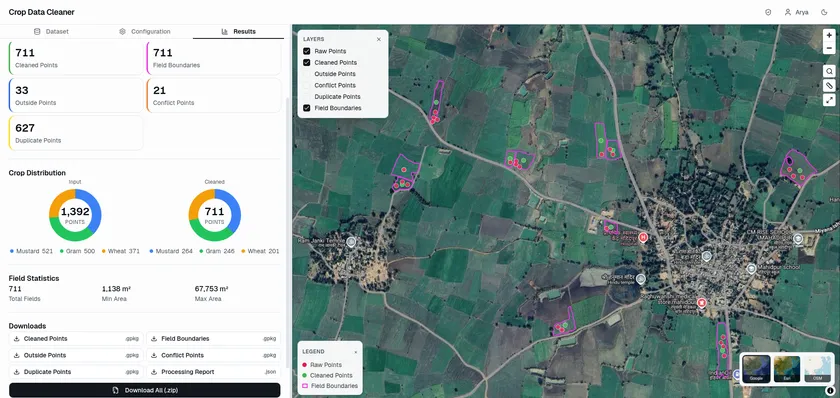The image size is (840, 398).
Task: Close the Legend panel
Action: (355, 352)
